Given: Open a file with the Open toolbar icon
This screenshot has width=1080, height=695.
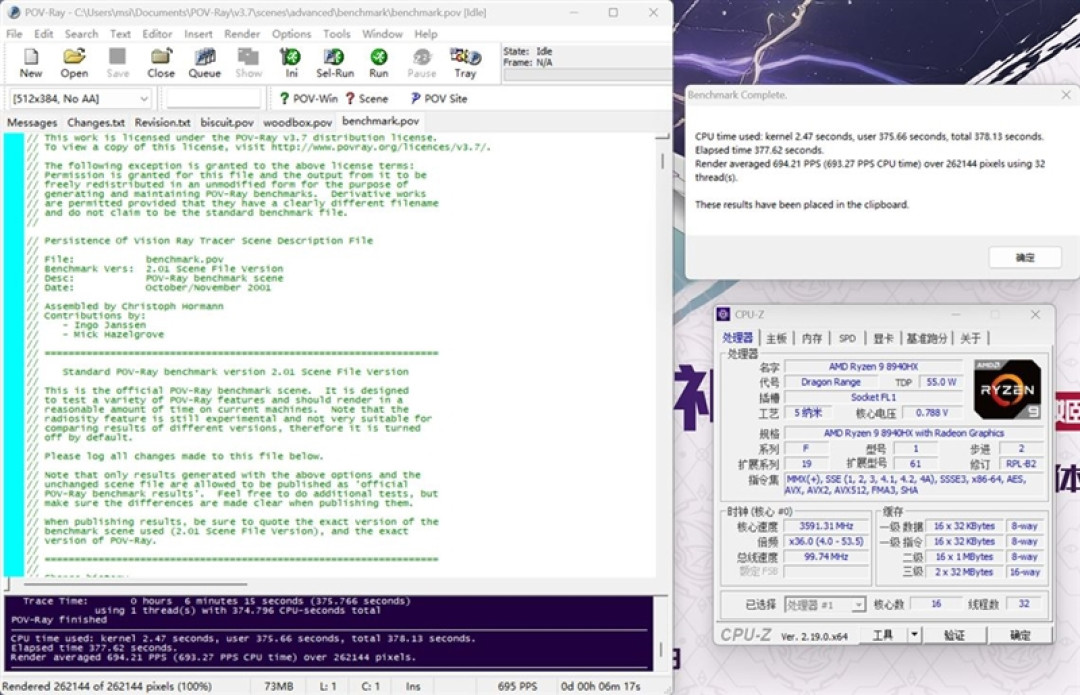Looking at the screenshot, I should [74, 63].
